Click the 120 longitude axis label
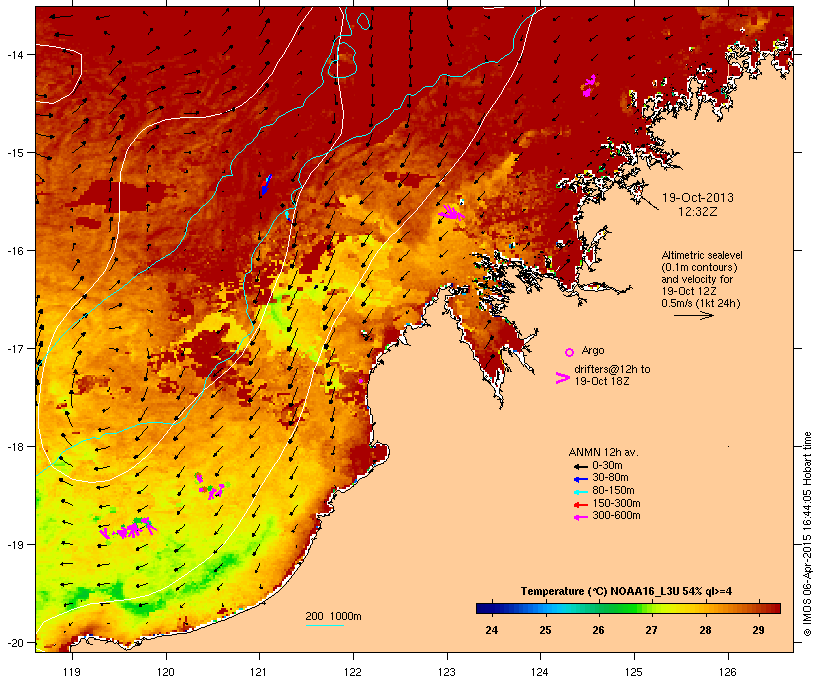This screenshot has height=680, width=820. (166, 672)
